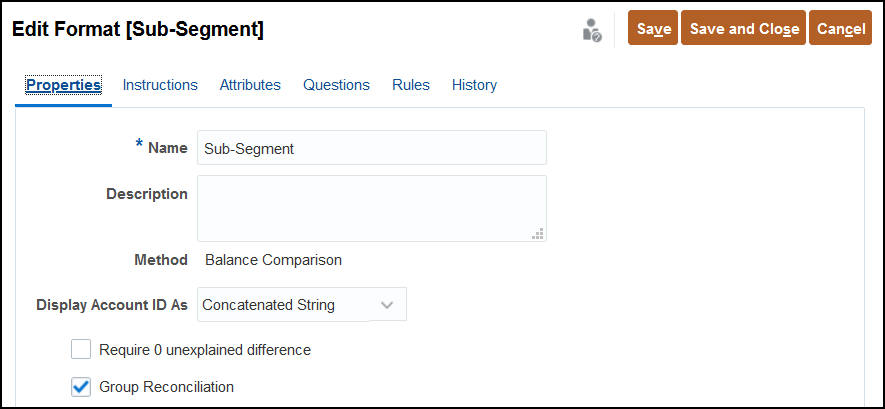Viewport: 885px width, 409px height.
Task: Expand the Display Account ID As dropdown arrow
Action: [387, 305]
